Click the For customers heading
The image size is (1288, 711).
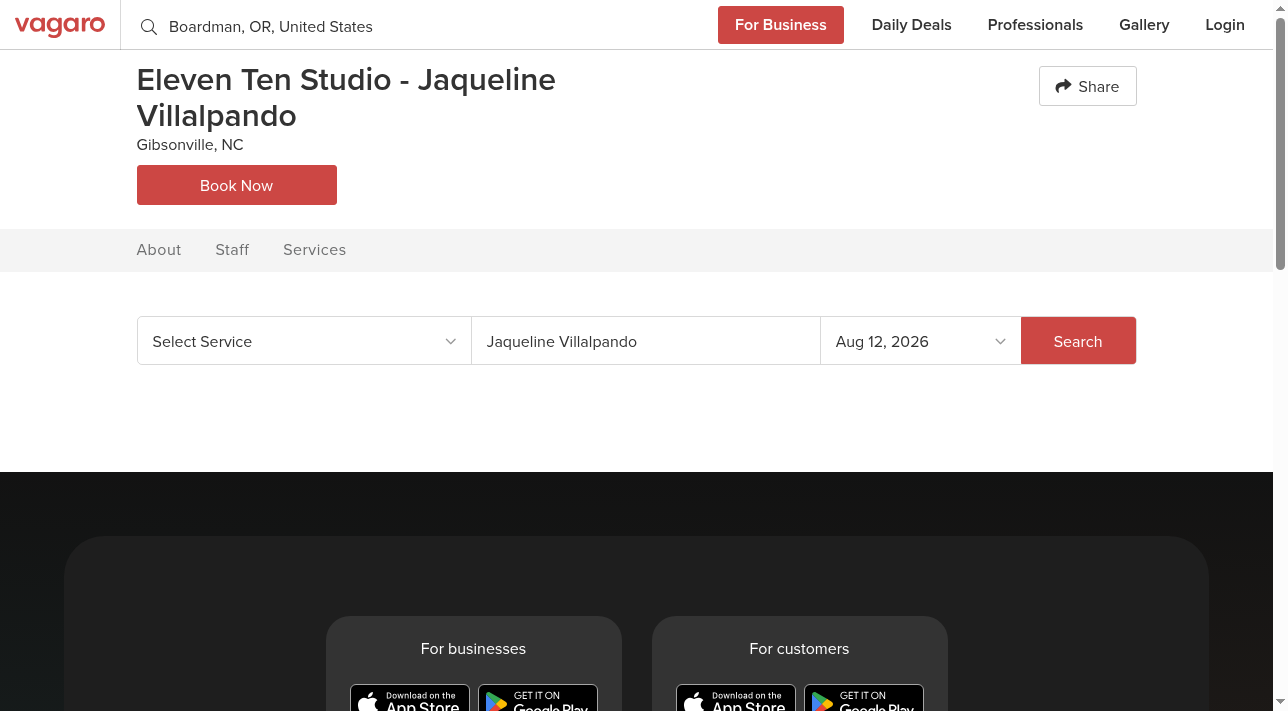click(799, 649)
